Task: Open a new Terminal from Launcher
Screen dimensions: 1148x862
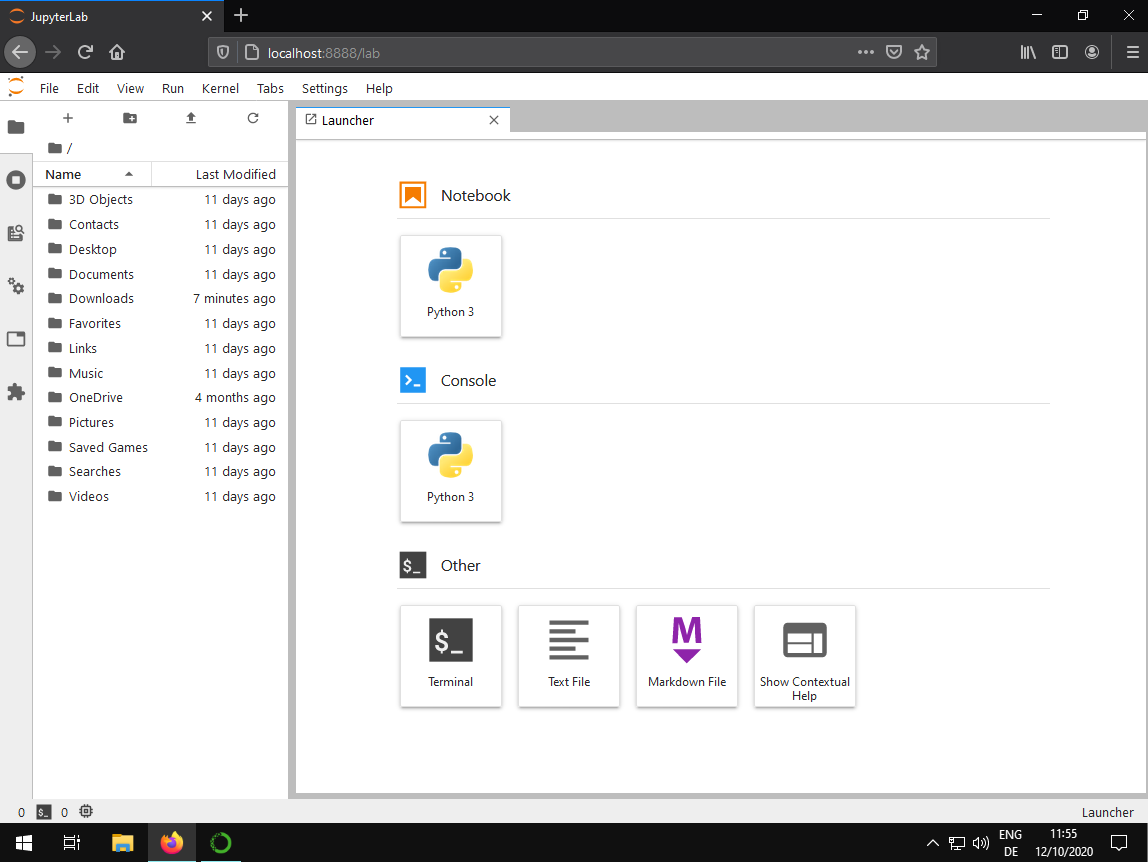Action: click(451, 655)
